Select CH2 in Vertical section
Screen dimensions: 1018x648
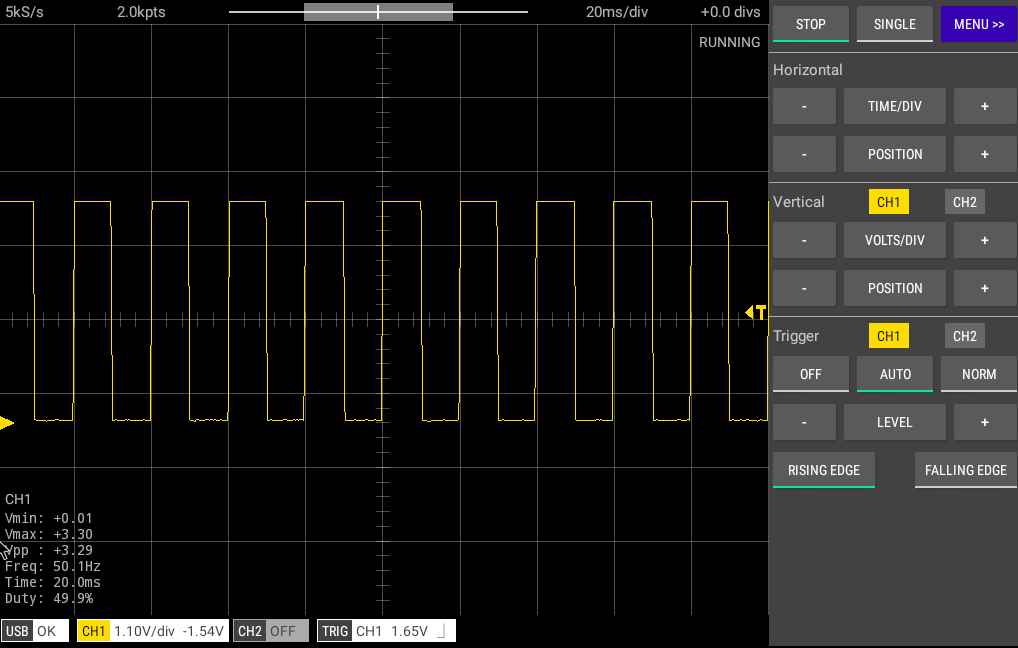click(965, 202)
